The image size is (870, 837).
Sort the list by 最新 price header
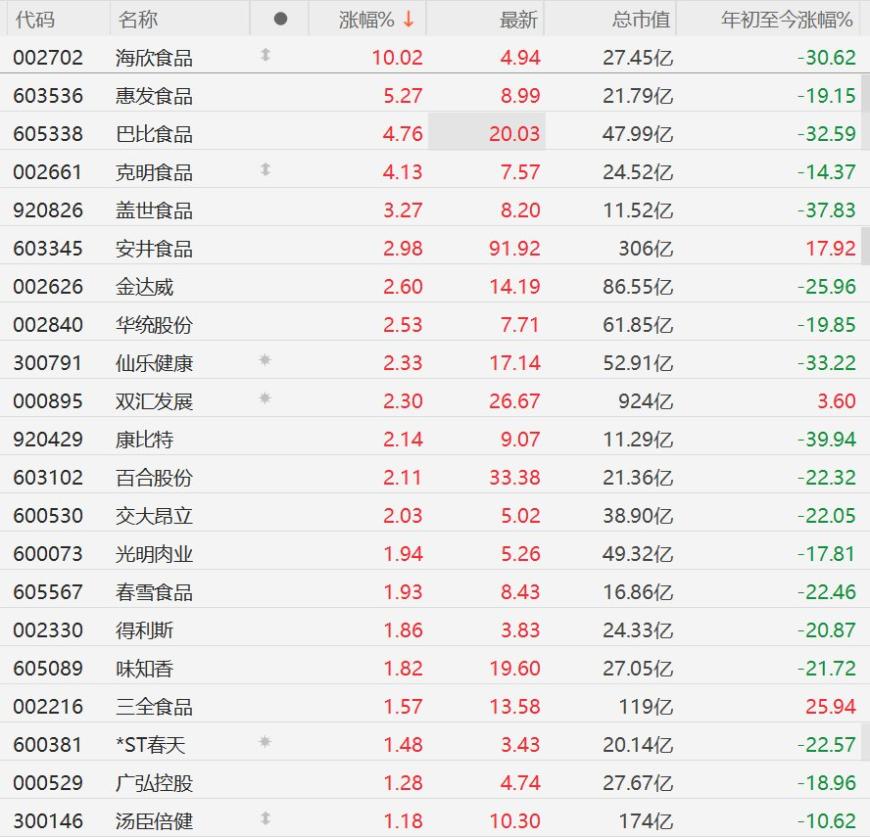(518, 20)
